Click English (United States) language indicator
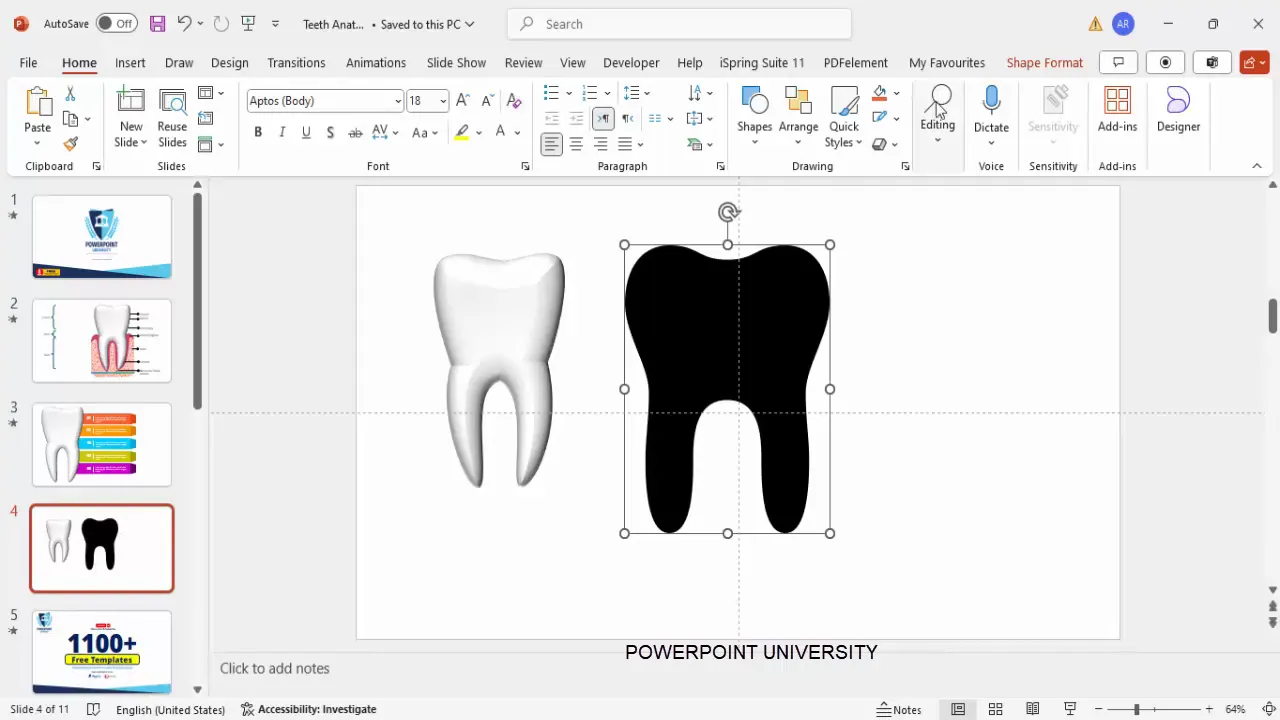Screen dimensions: 1280x720 coord(170,709)
